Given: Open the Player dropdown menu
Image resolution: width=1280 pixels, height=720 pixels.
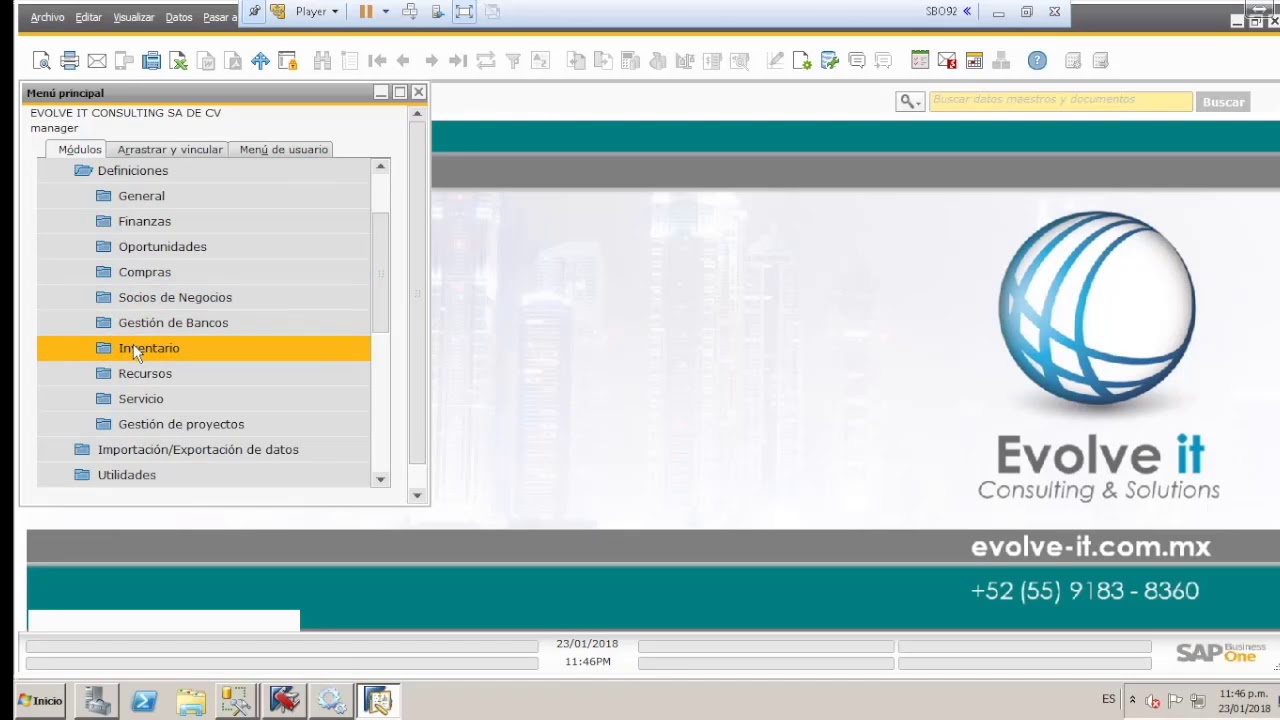Looking at the screenshot, I should [x=317, y=12].
